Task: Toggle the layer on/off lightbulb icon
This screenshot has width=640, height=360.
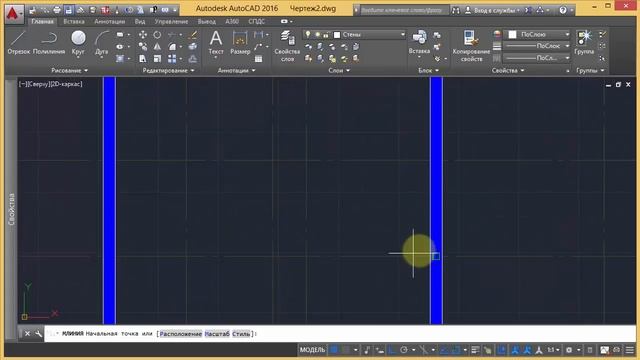Action: point(308,35)
